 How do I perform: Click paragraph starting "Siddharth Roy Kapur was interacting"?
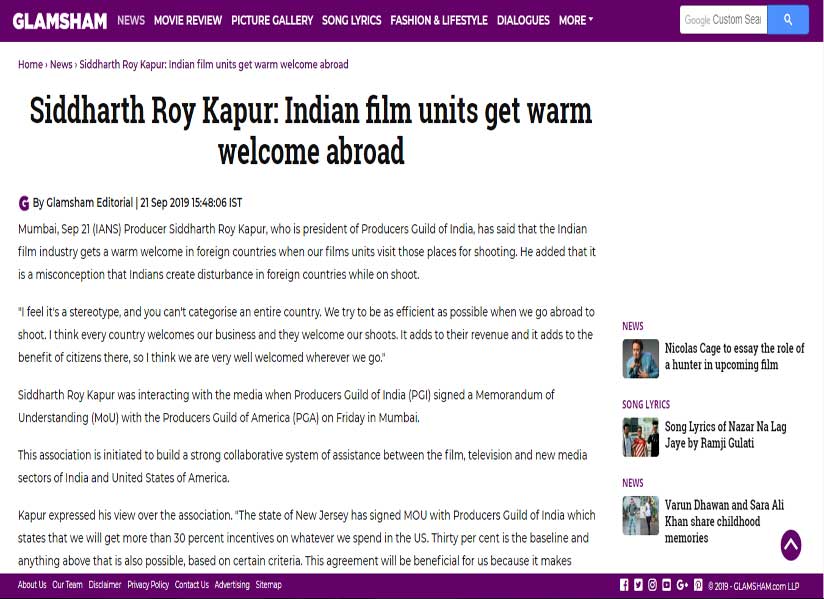[286, 406]
